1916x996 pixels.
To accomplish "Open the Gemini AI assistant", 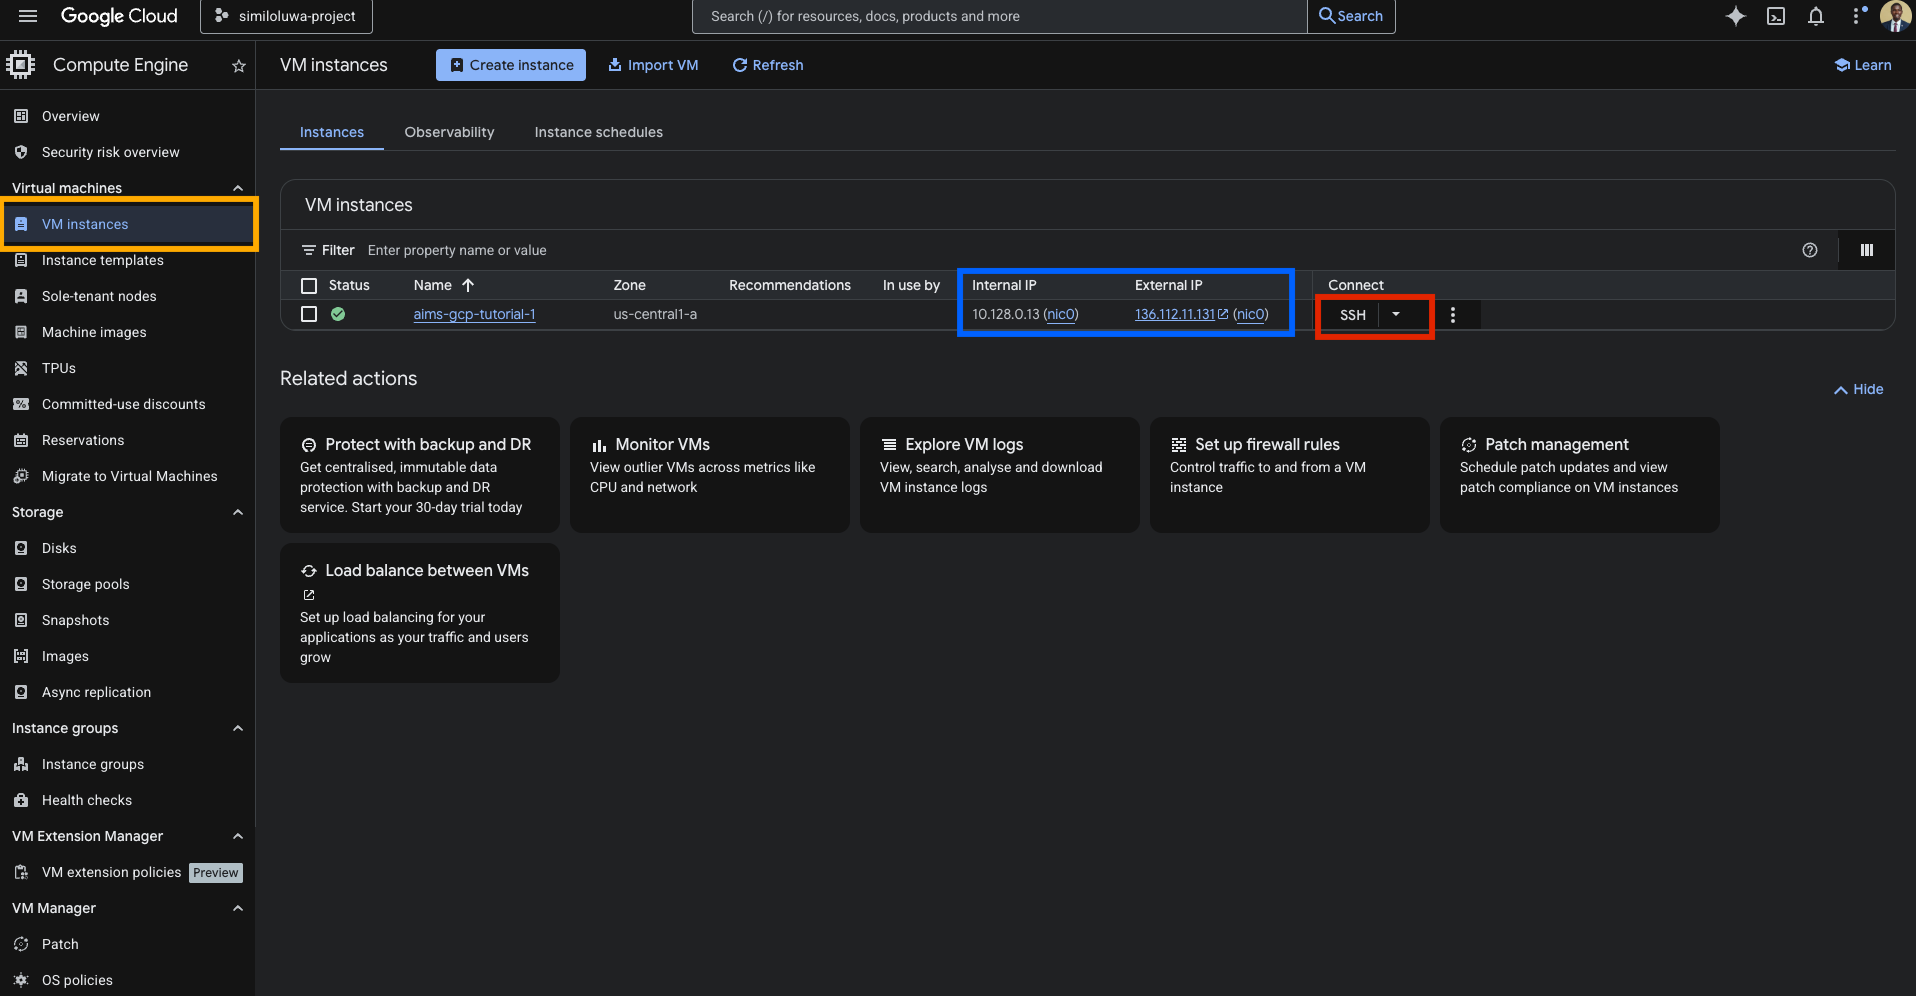I will (x=1736, y=16).
